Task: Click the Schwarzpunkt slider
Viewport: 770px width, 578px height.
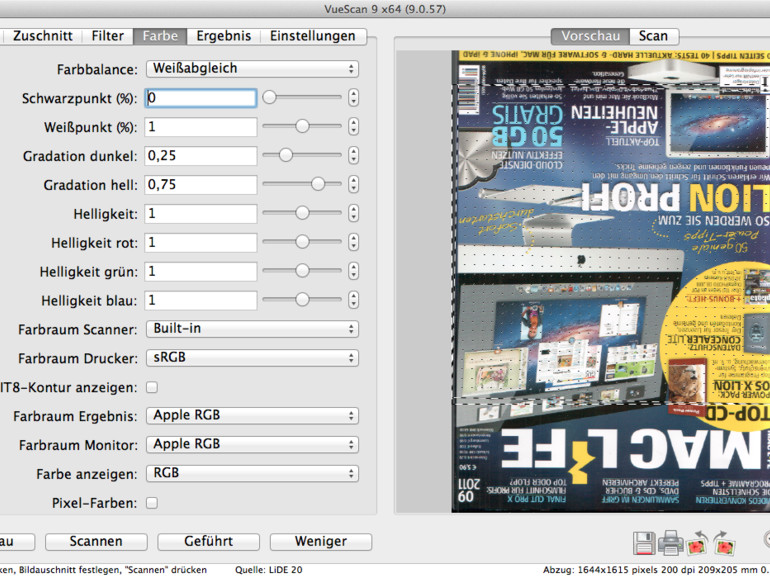Action: pos(302,98)
